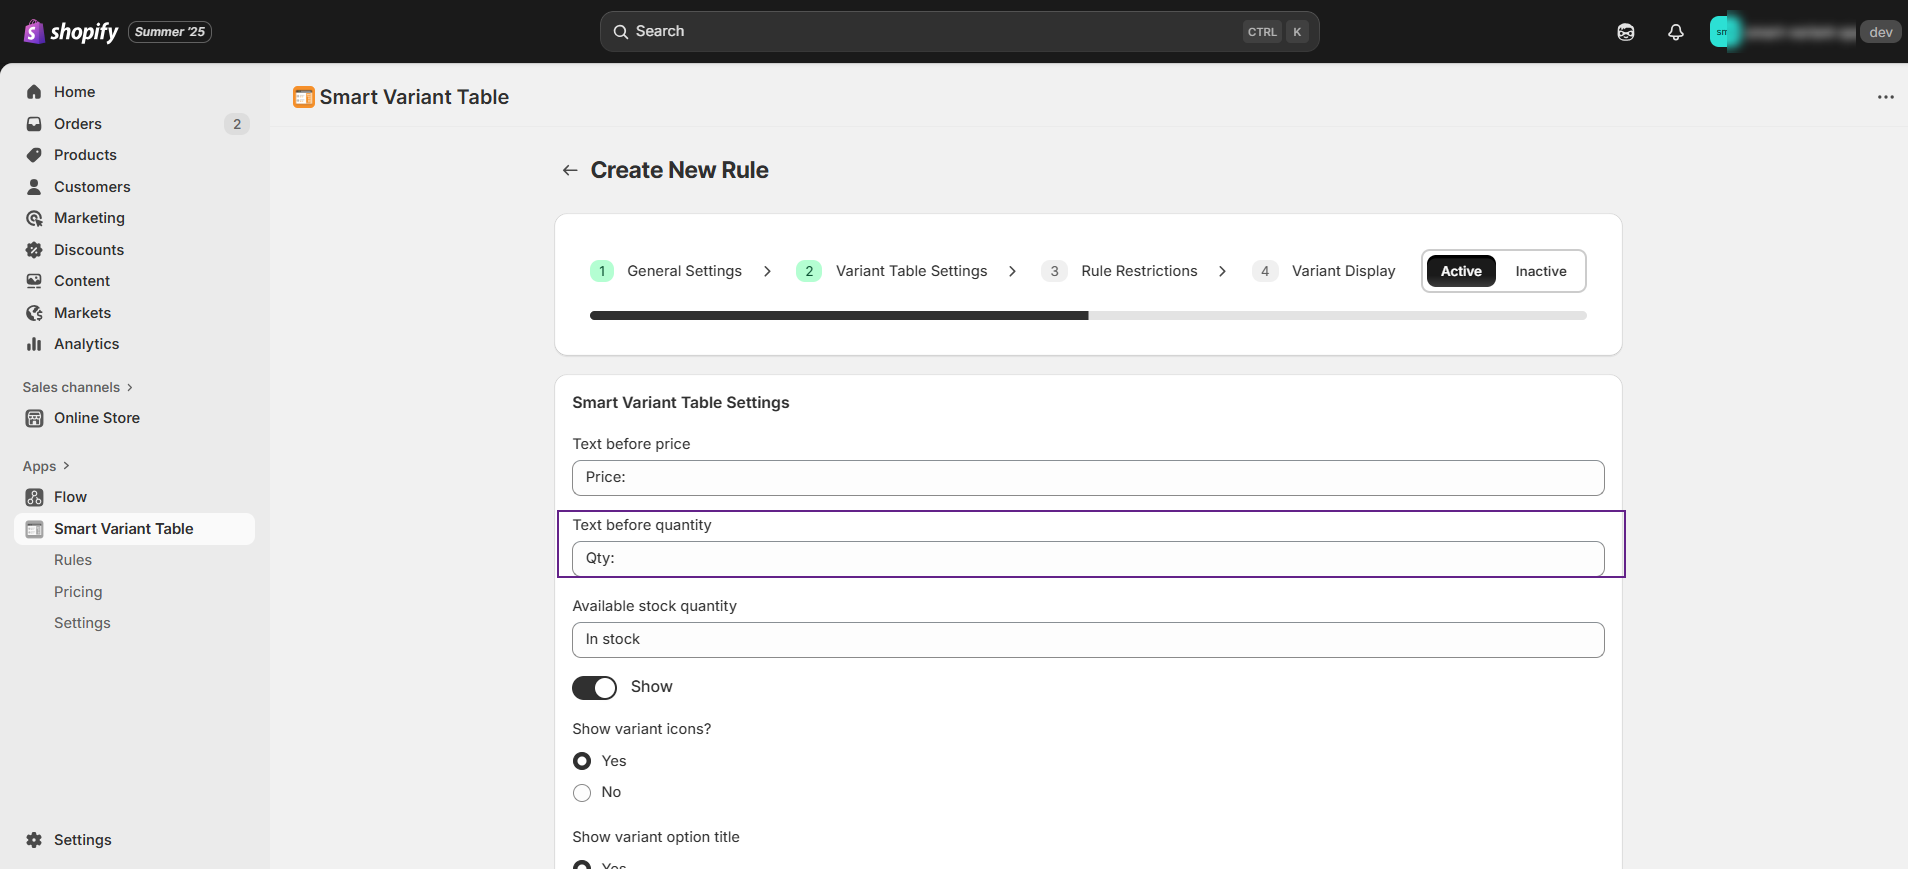Click the search magnifier icon
This screenshot has width=1908, height=869.
[x=621, y=32]
